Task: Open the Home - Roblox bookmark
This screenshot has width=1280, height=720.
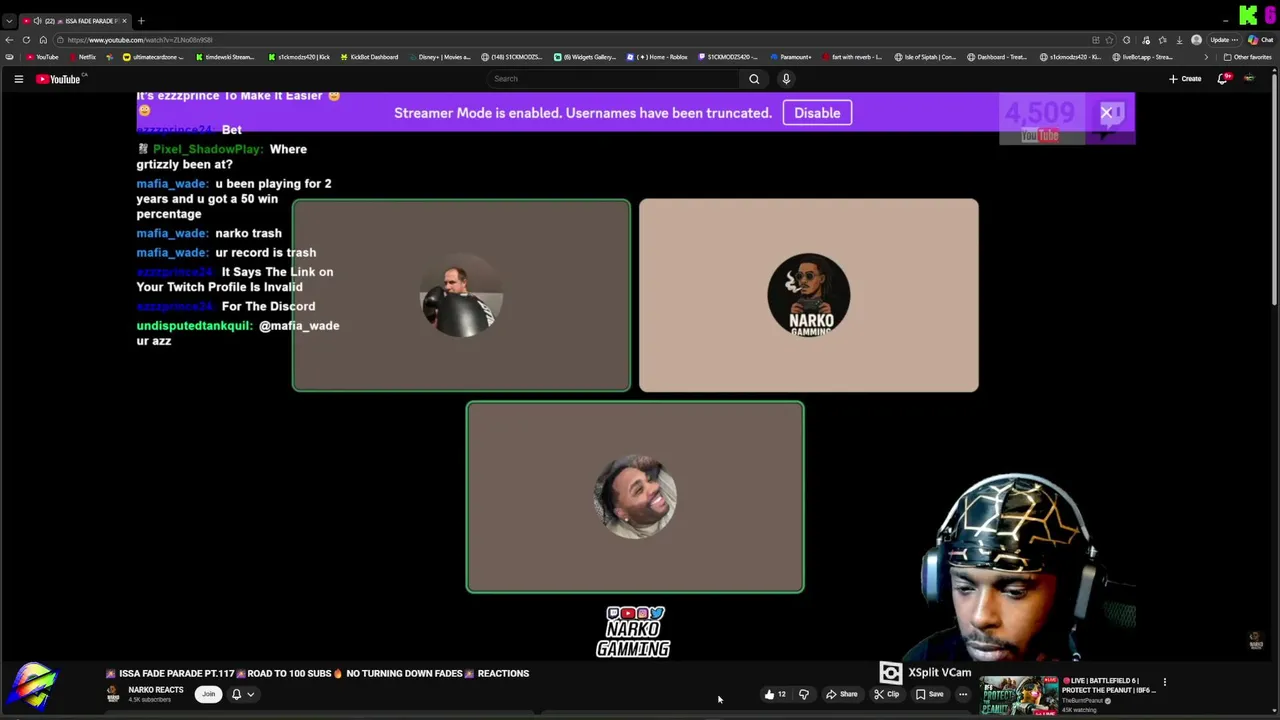Action: 657,57
